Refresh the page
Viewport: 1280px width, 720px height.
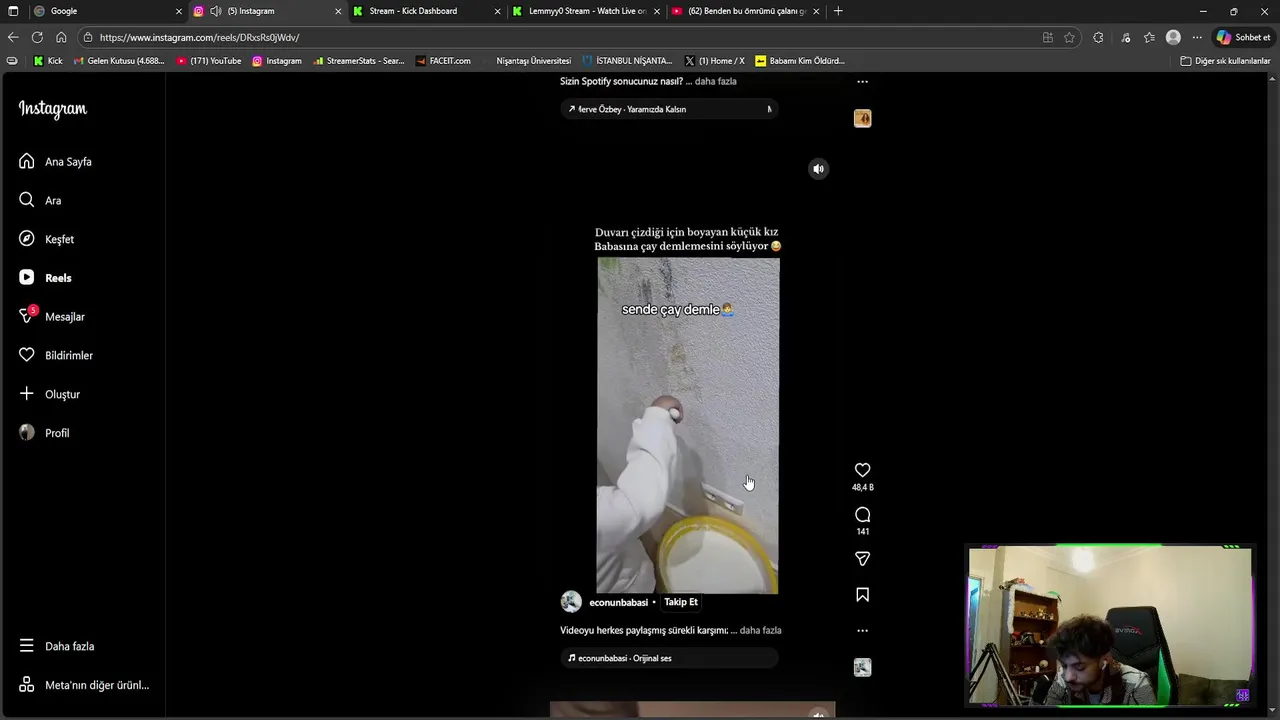[x=37, y=37]
